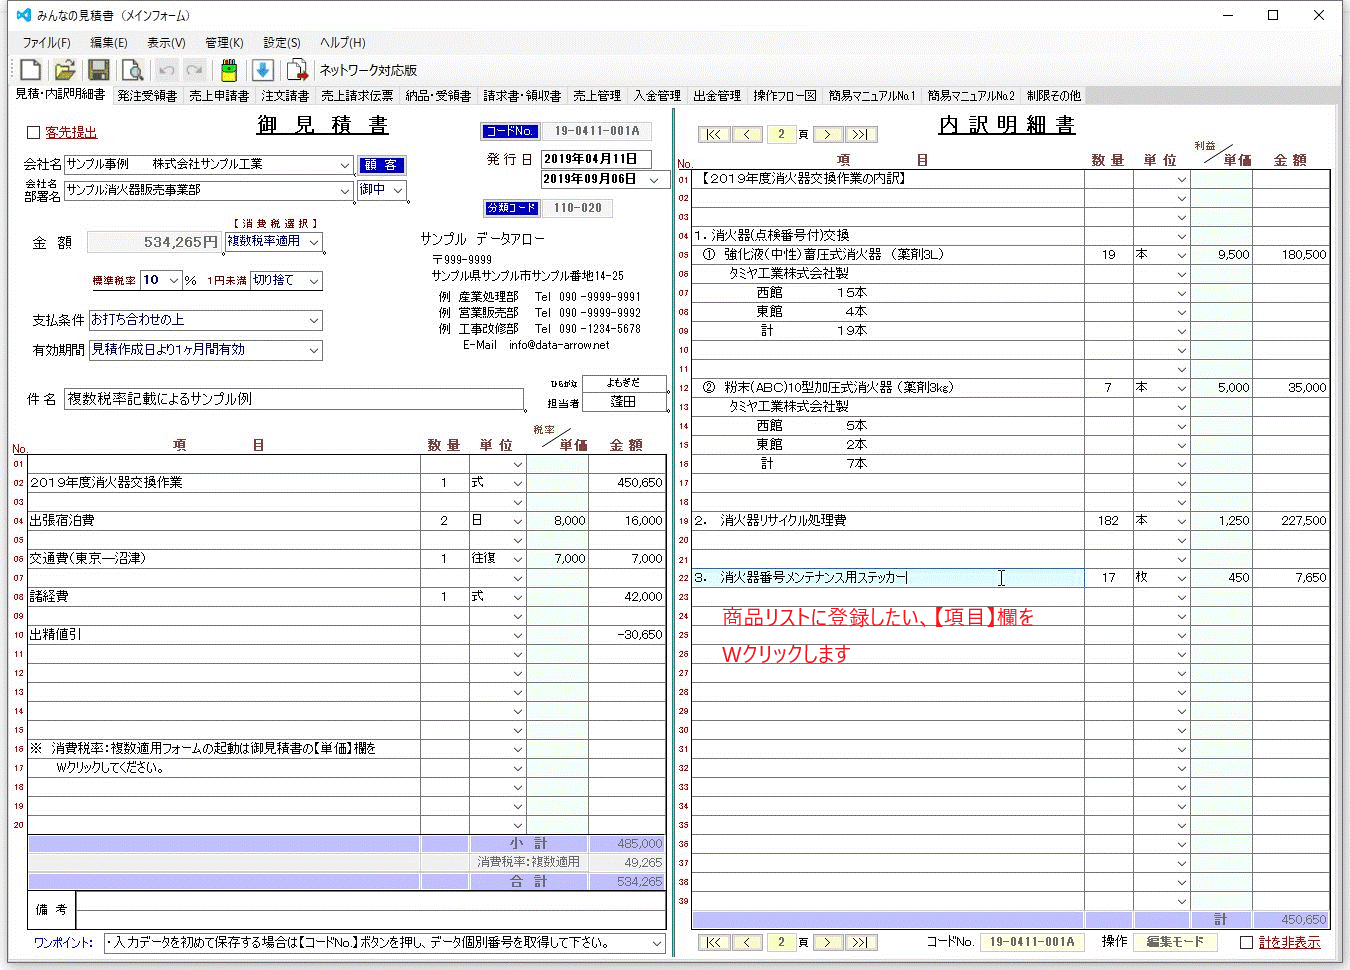Switch to the 発注受領書 tab
Screen dimensions: 1350x970
point(147,96)
